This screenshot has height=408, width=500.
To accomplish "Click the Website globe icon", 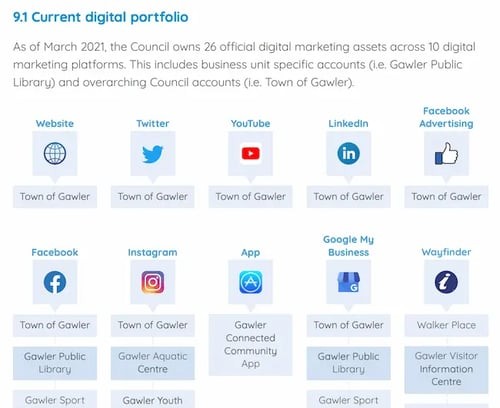I will (x=55, y=153).
